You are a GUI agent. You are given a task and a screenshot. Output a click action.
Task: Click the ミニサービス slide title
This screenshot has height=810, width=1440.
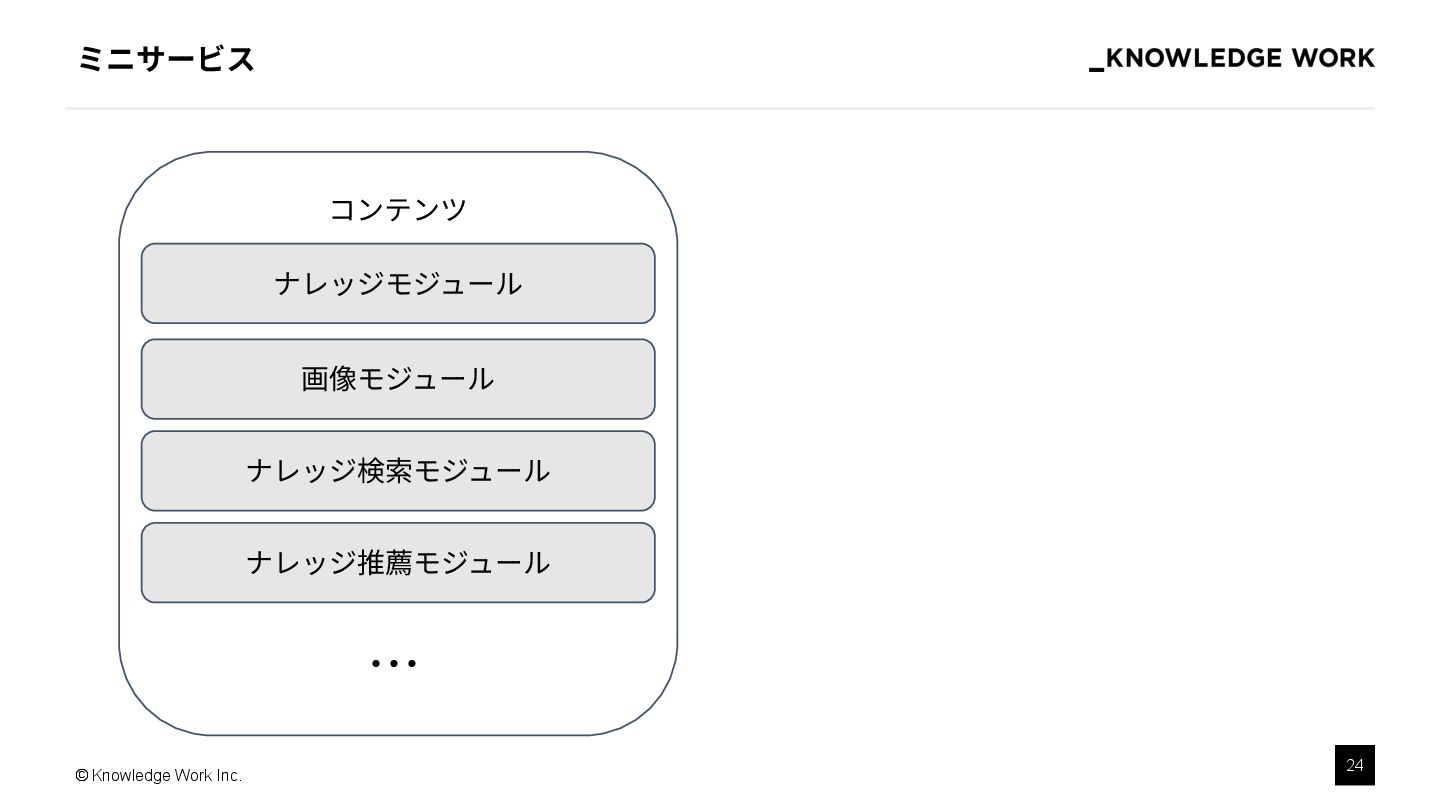166,60
